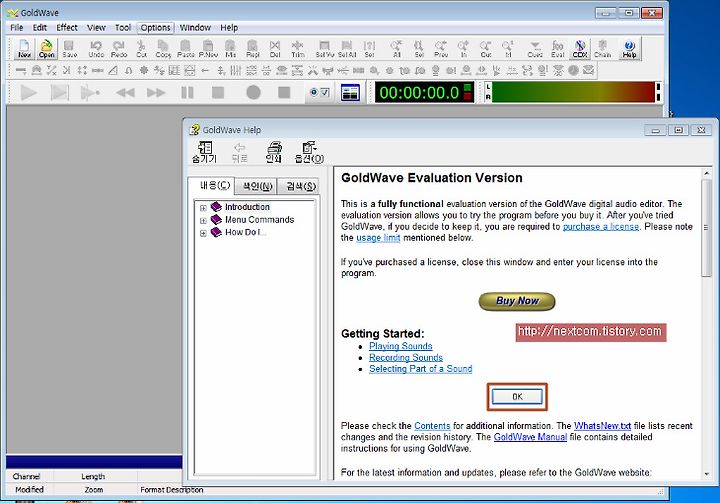
Task: Click the Trim toolbar icon
Action: [x=298, y=48]
